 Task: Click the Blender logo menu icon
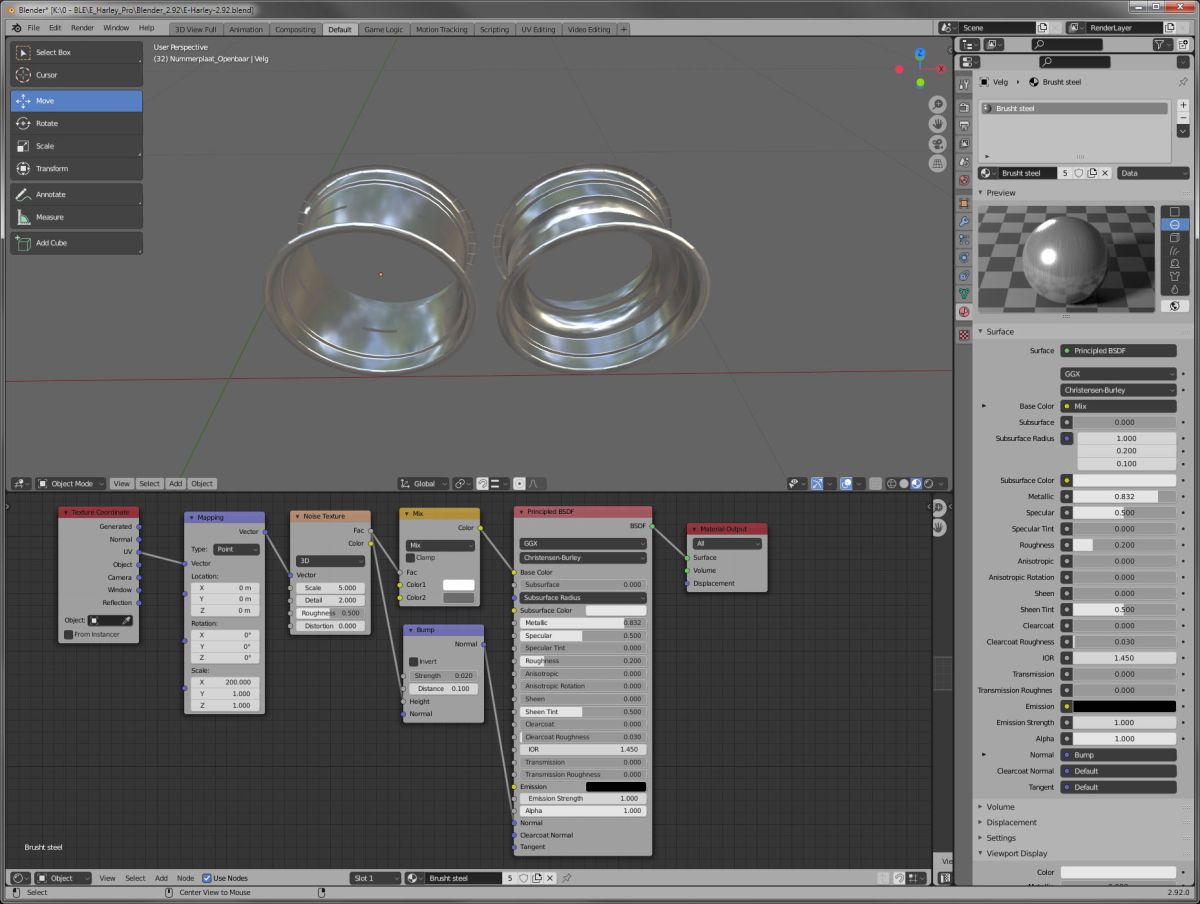(x=17, y=28)
